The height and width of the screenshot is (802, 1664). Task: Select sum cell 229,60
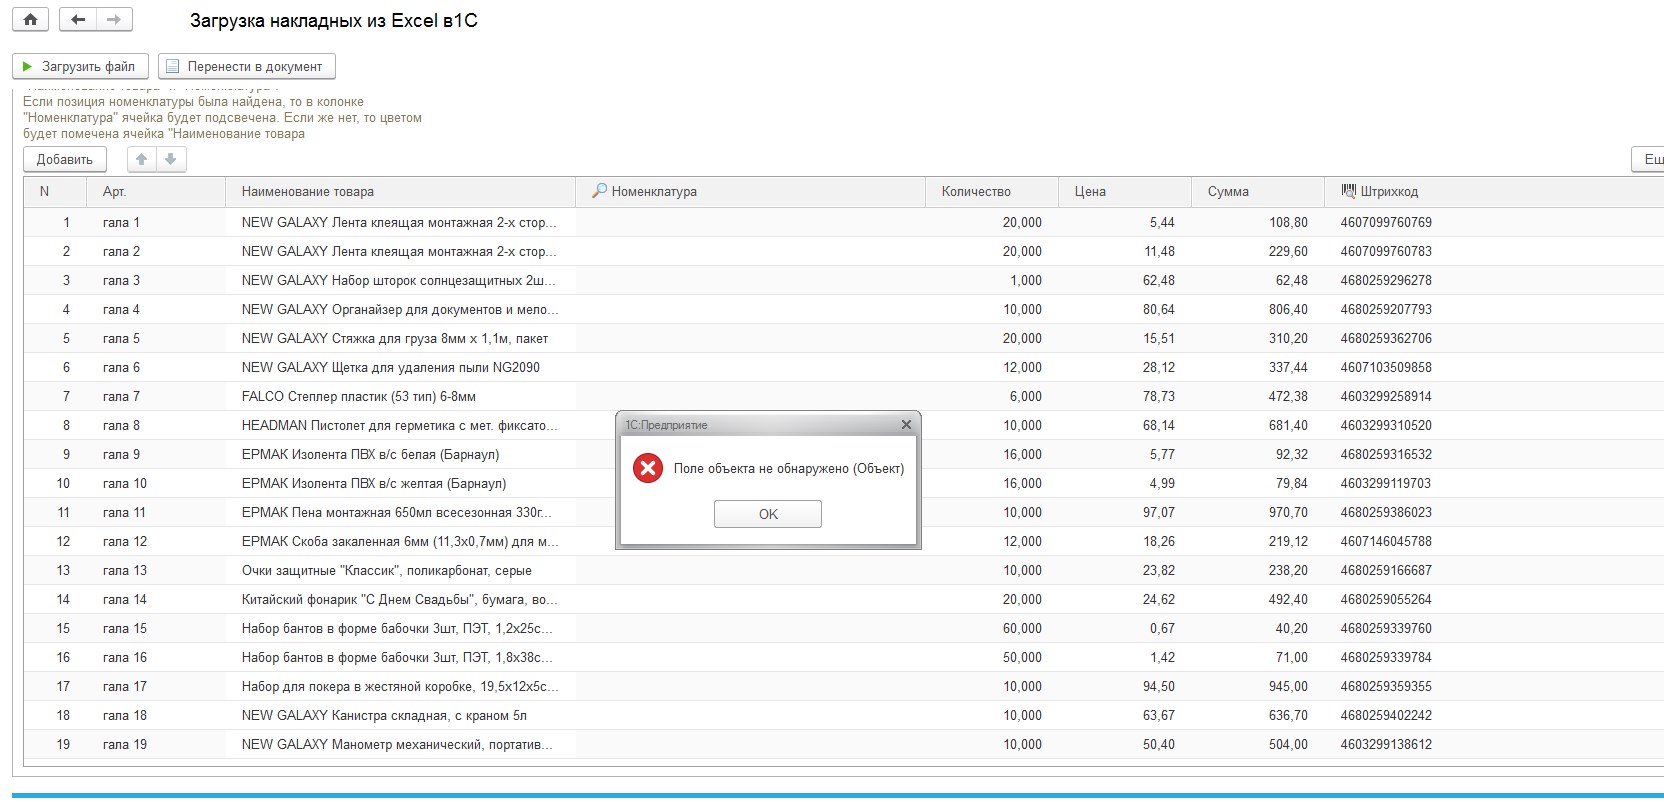pos(1257,251)
